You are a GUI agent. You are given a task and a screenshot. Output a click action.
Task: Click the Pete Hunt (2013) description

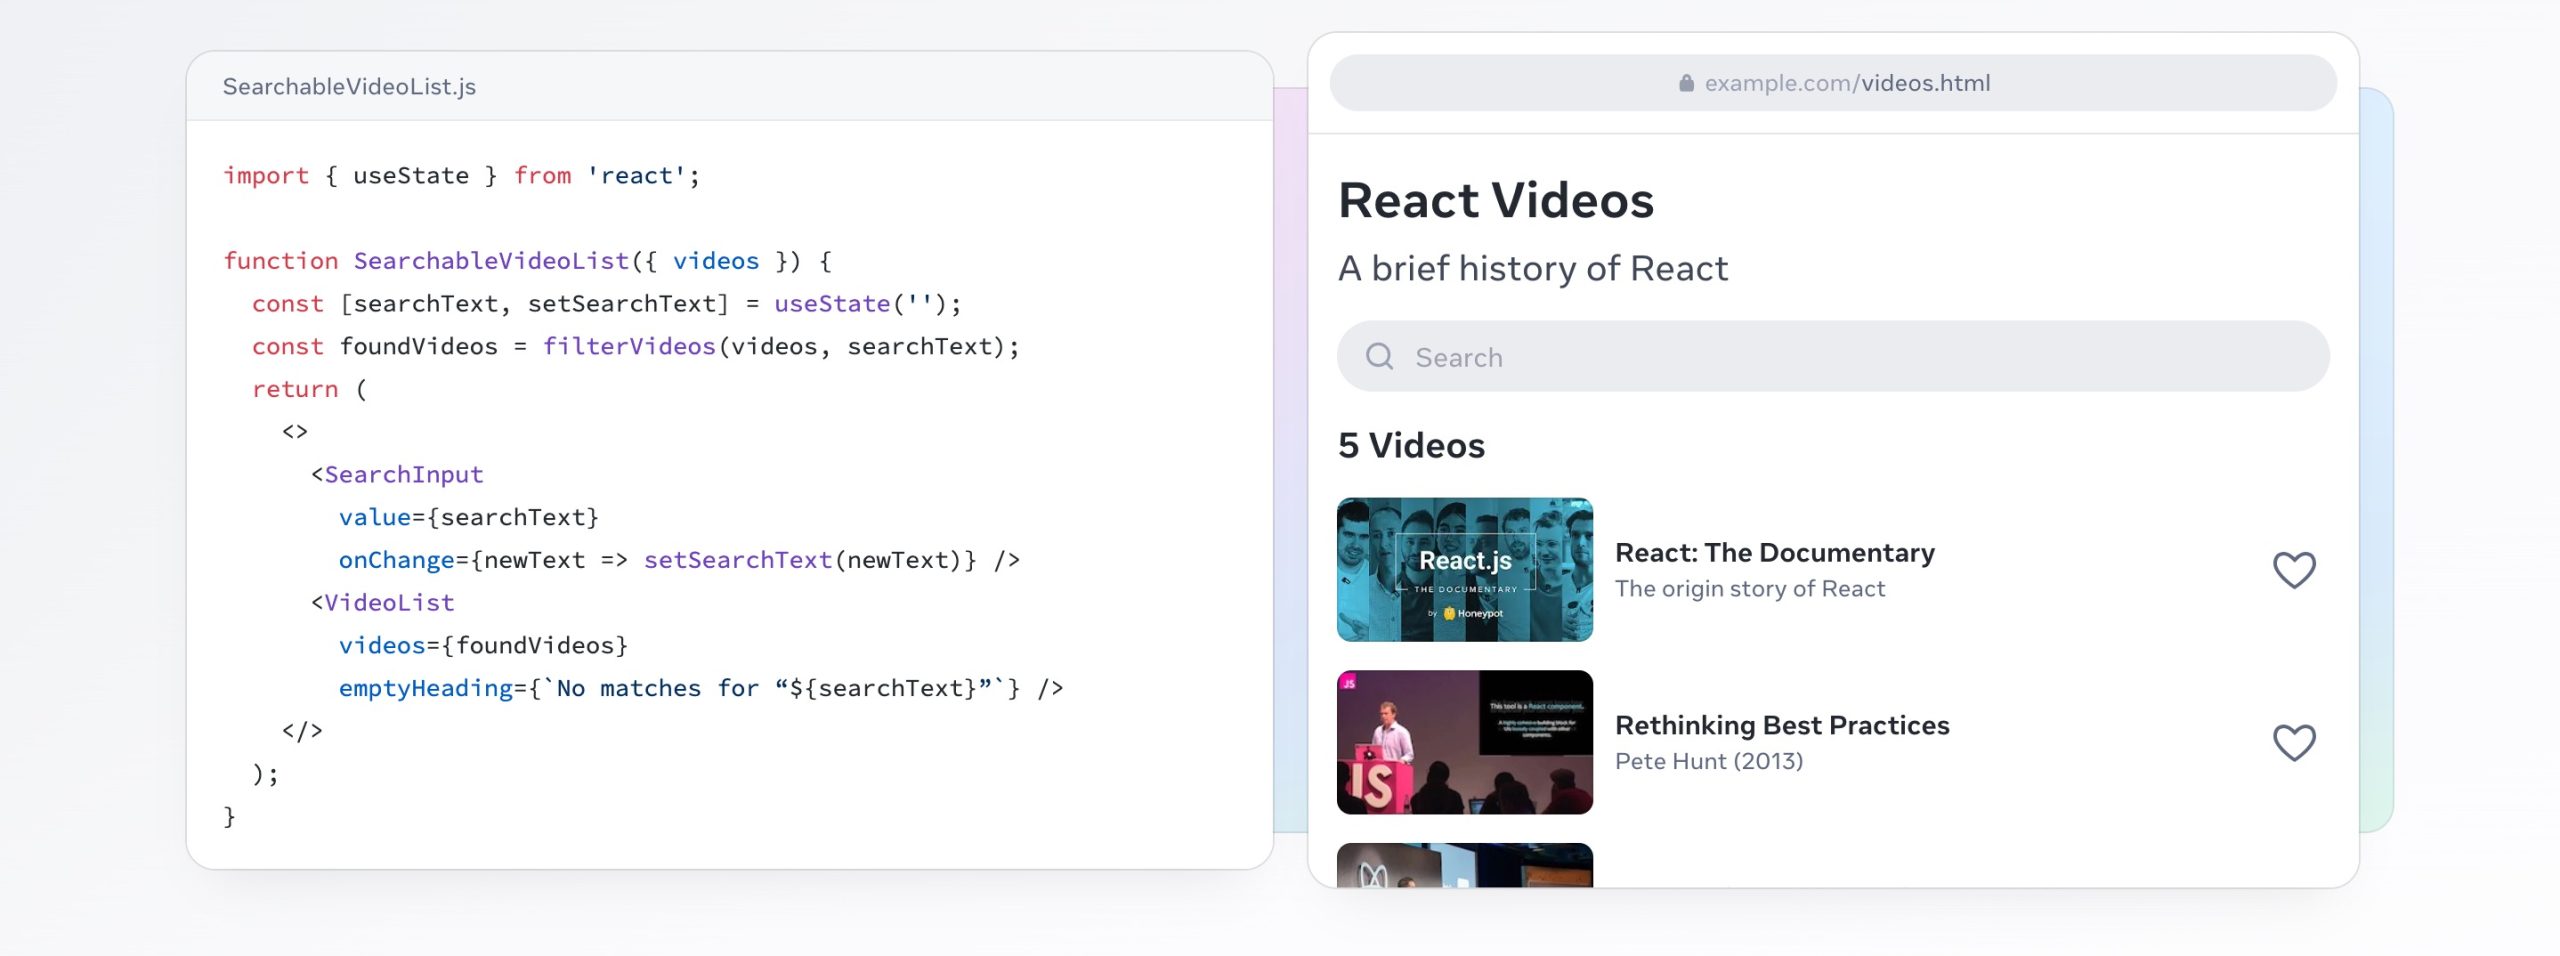click(x=1709, y=761)
